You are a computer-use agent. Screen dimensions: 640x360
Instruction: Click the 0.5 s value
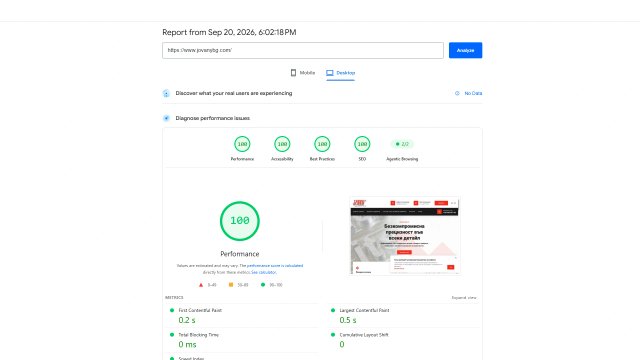point(348,320)
